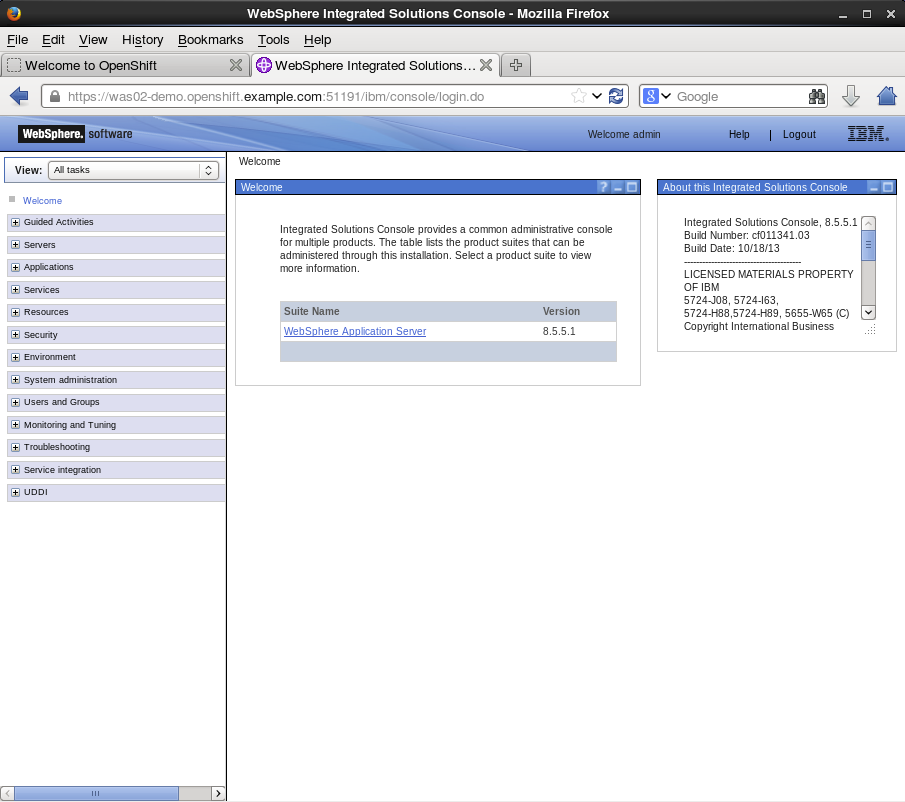Viewport: 905px width, 802px height.
Task: Expand the Monitoring and Tuning node
Action: [16, 425]
